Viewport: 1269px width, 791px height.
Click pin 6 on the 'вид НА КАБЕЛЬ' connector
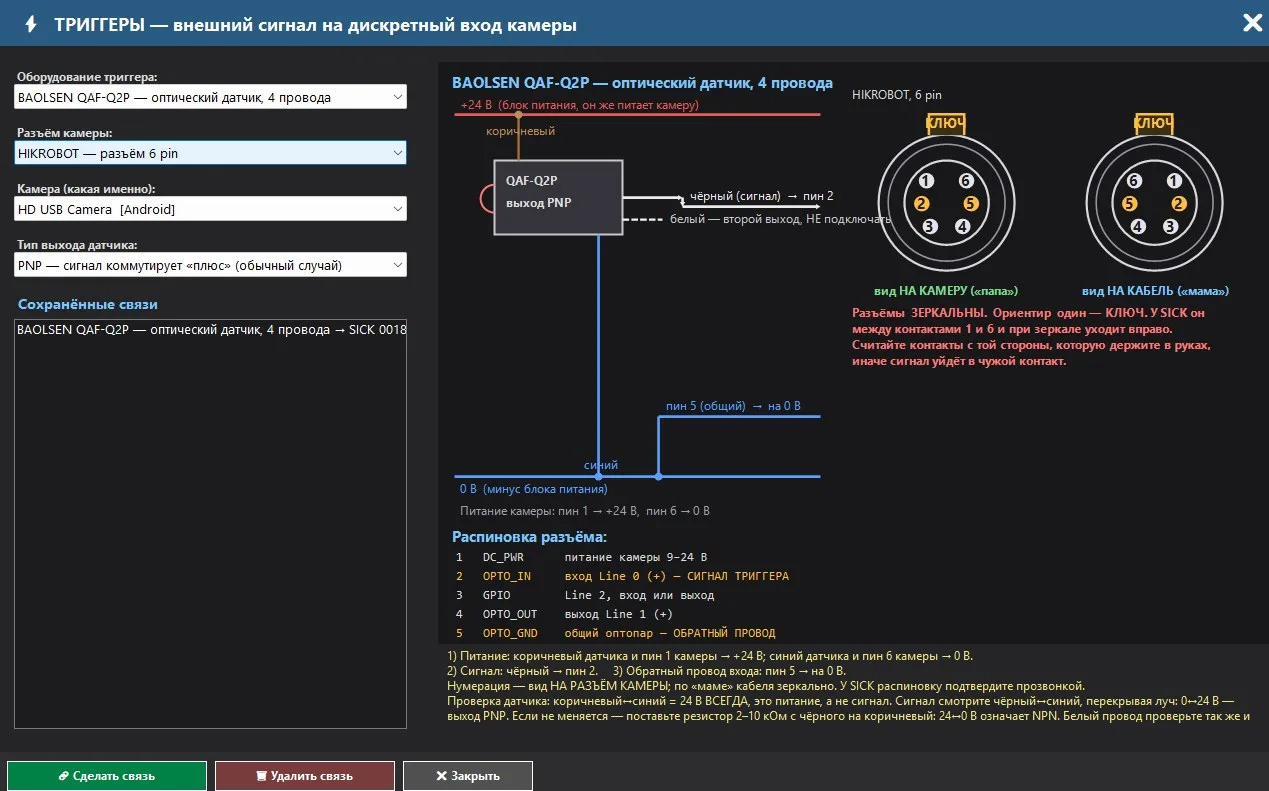[x=1134, y=181]
